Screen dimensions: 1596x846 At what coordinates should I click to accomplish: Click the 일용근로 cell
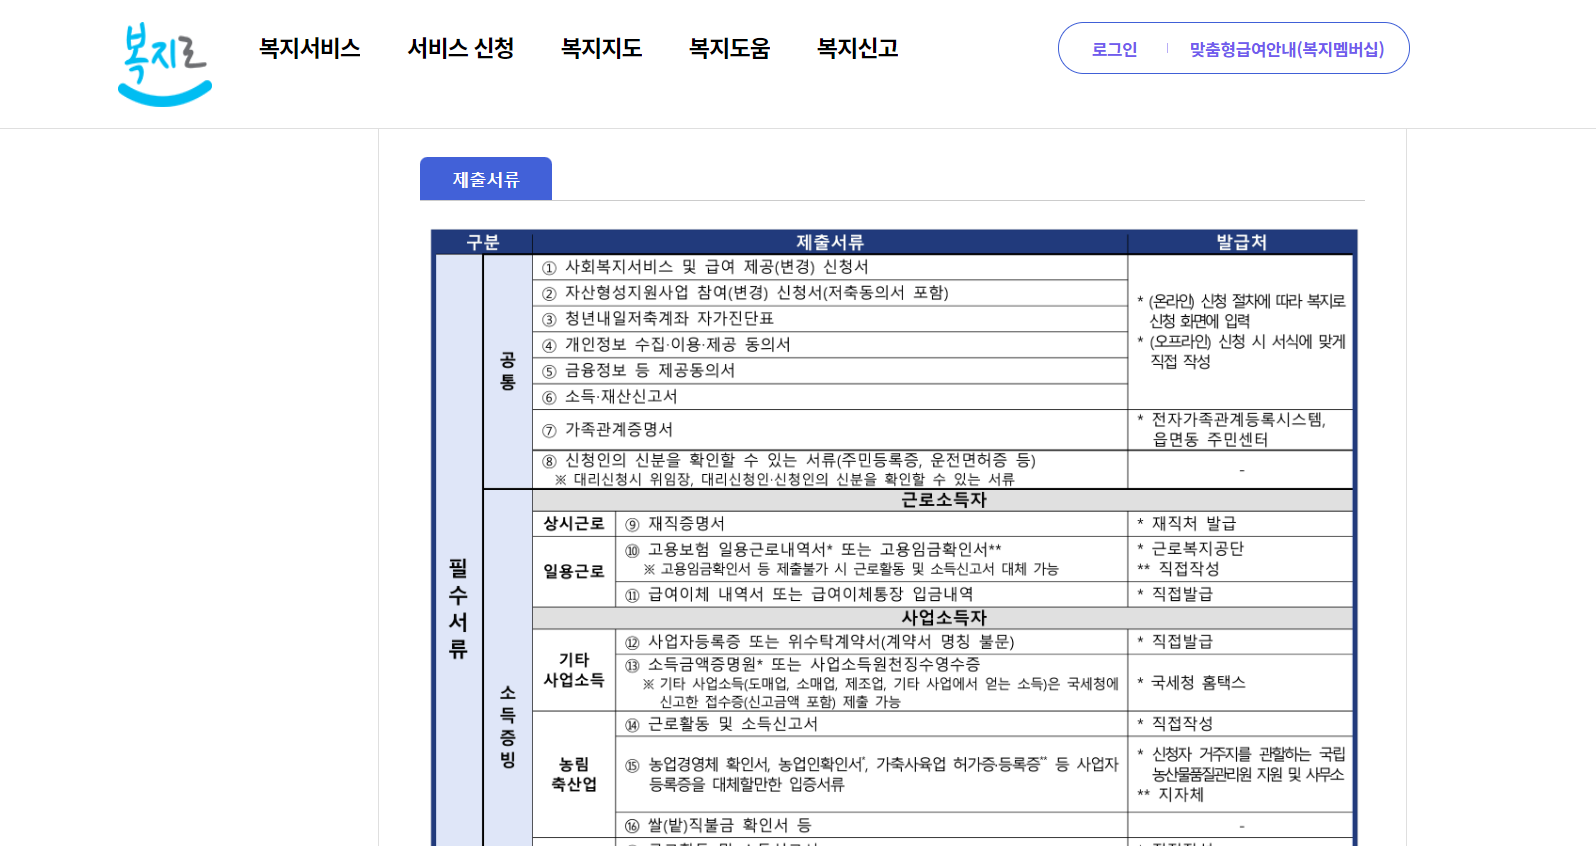point(574,572)
